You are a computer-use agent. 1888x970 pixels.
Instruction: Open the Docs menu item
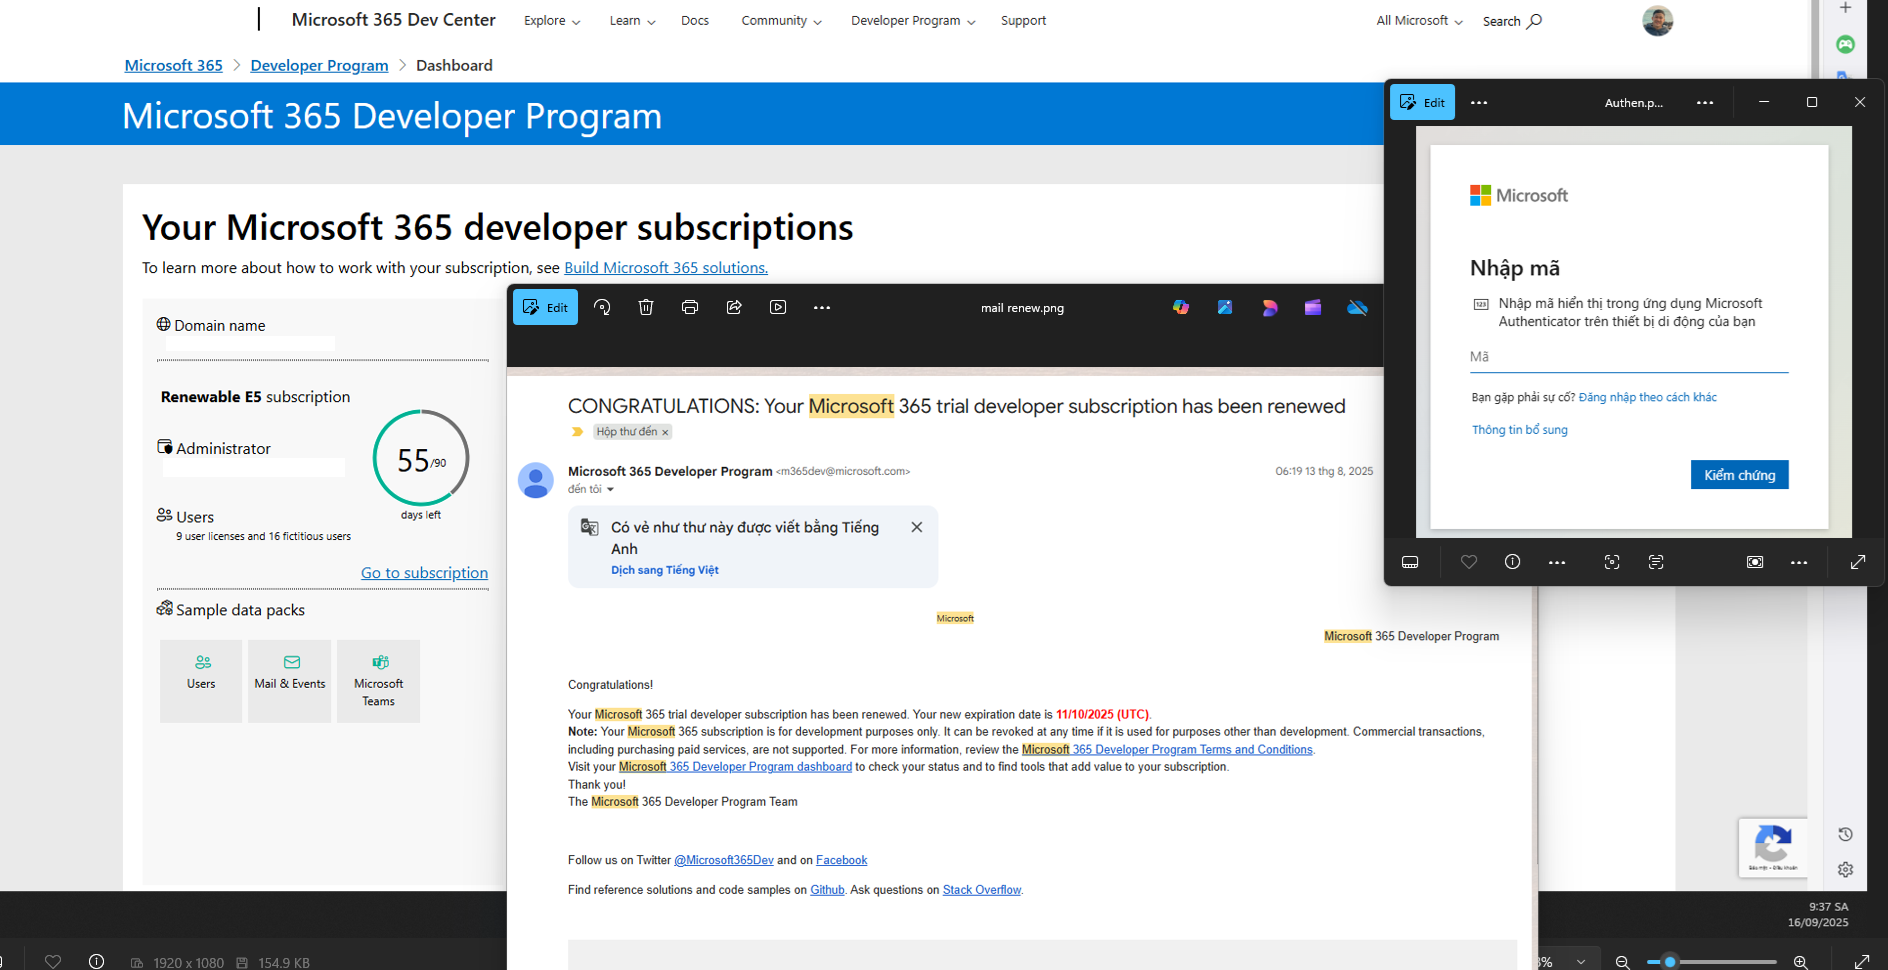coord(695,21)
